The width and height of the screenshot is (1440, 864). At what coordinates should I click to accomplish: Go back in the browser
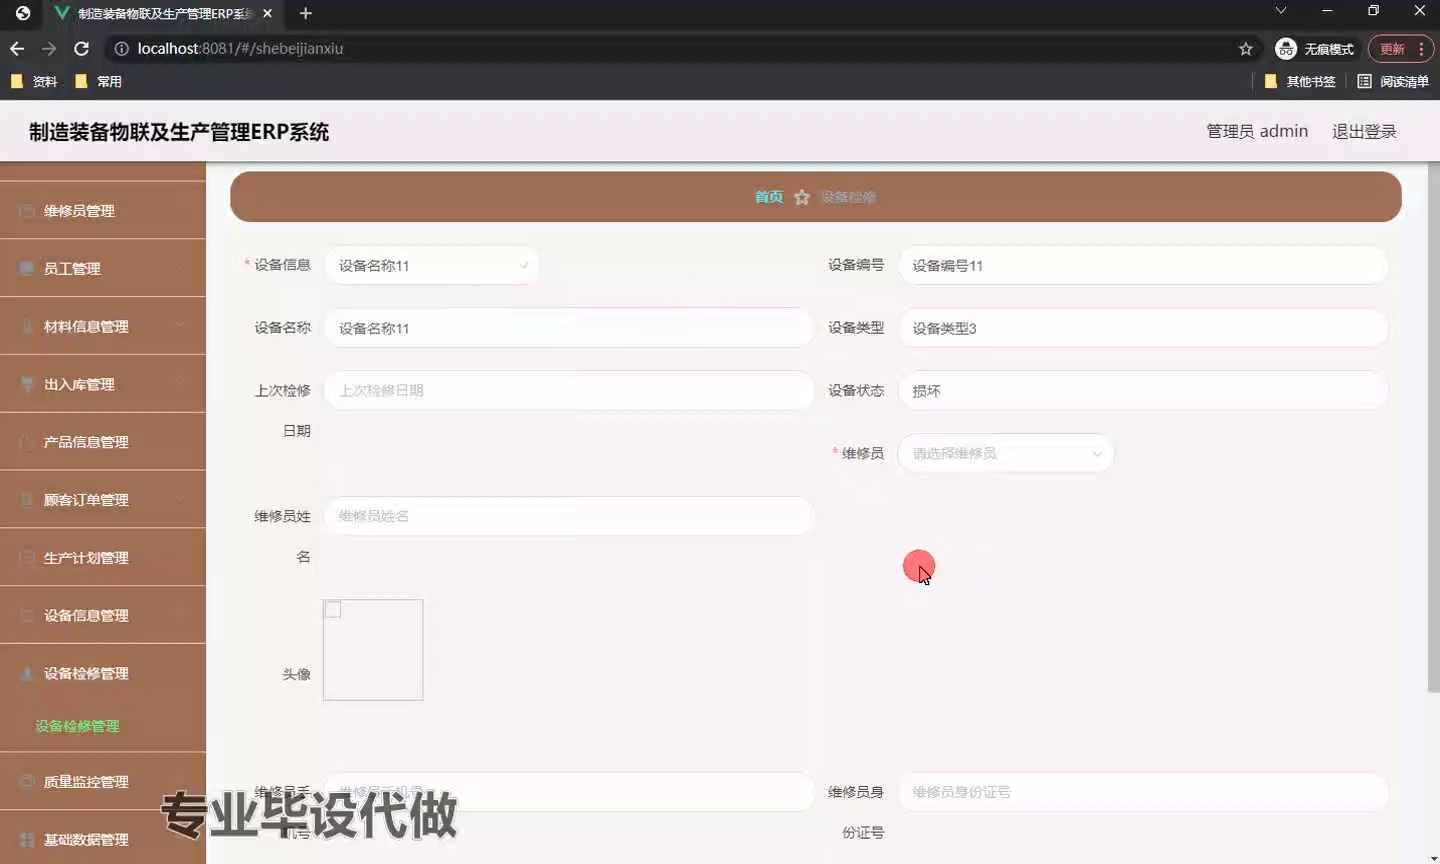[x=17, y=48]
